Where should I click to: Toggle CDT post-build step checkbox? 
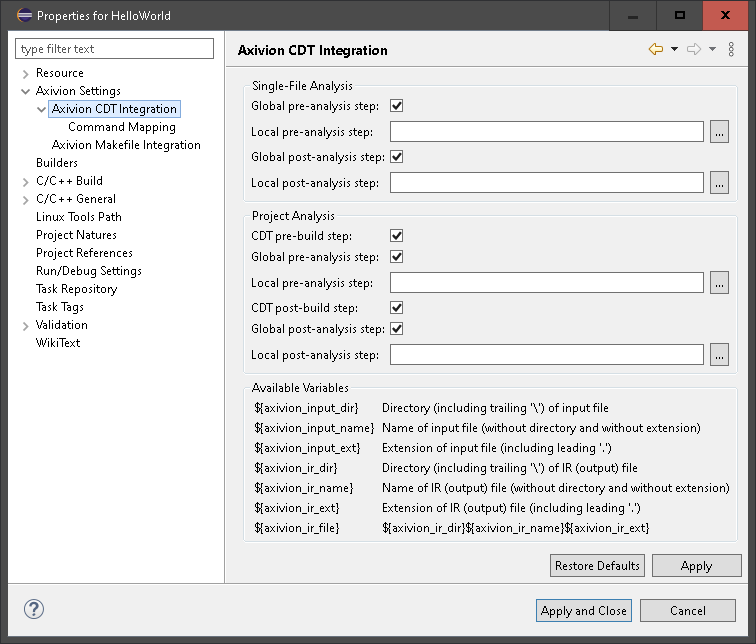[x=397, y=308]
